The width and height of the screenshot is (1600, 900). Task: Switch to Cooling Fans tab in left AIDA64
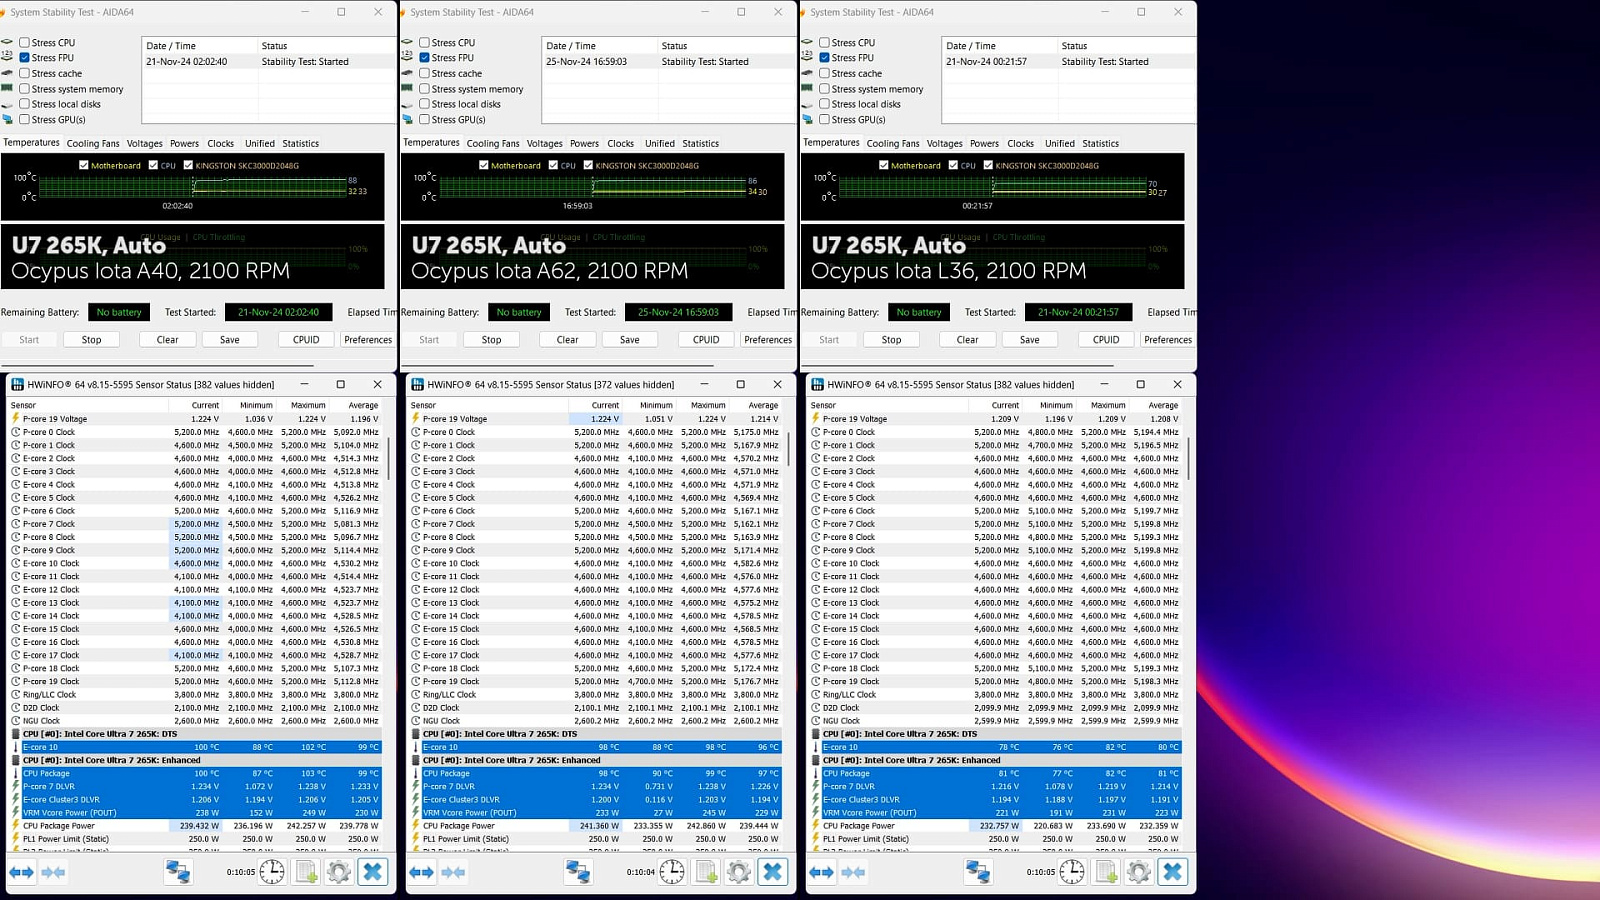(x=93, y=144)
